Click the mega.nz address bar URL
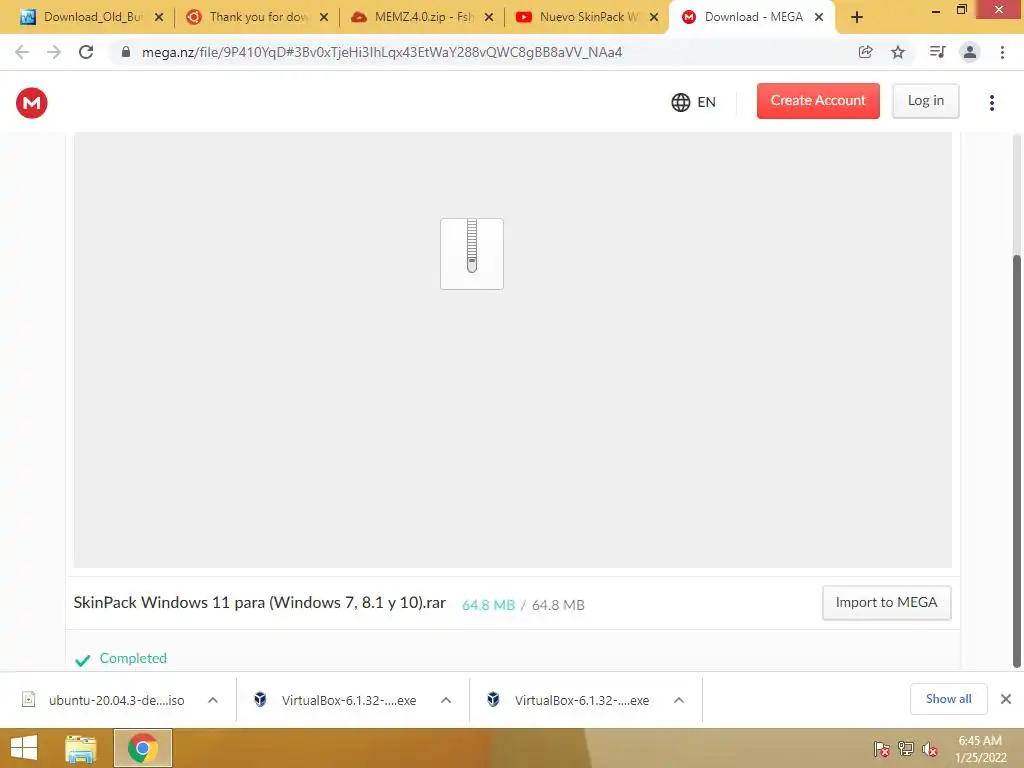This screenshot has height=768, width=1024. [x=382, y=52]
